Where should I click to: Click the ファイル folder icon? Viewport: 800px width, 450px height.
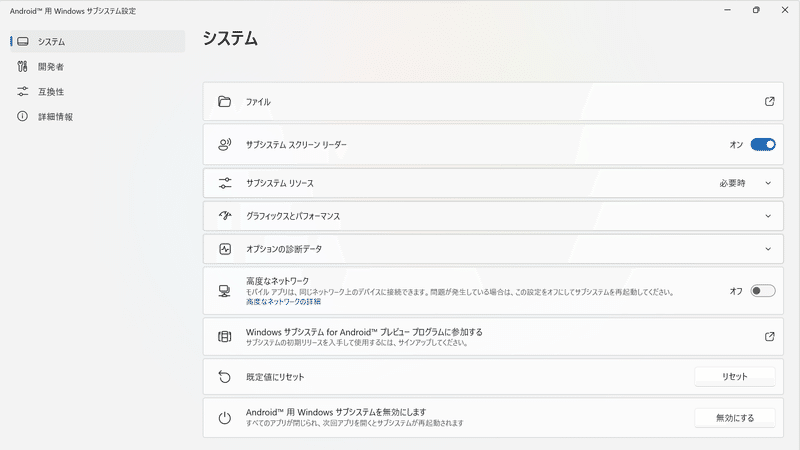coord(224,102)
